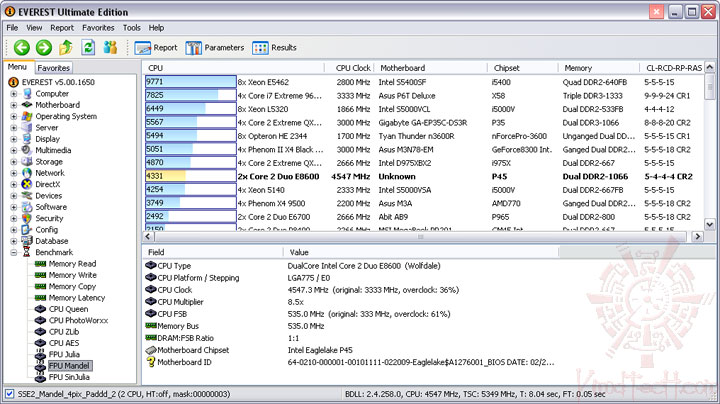Select the Computer tree icon
720x404 pixels.
point(27,94)
